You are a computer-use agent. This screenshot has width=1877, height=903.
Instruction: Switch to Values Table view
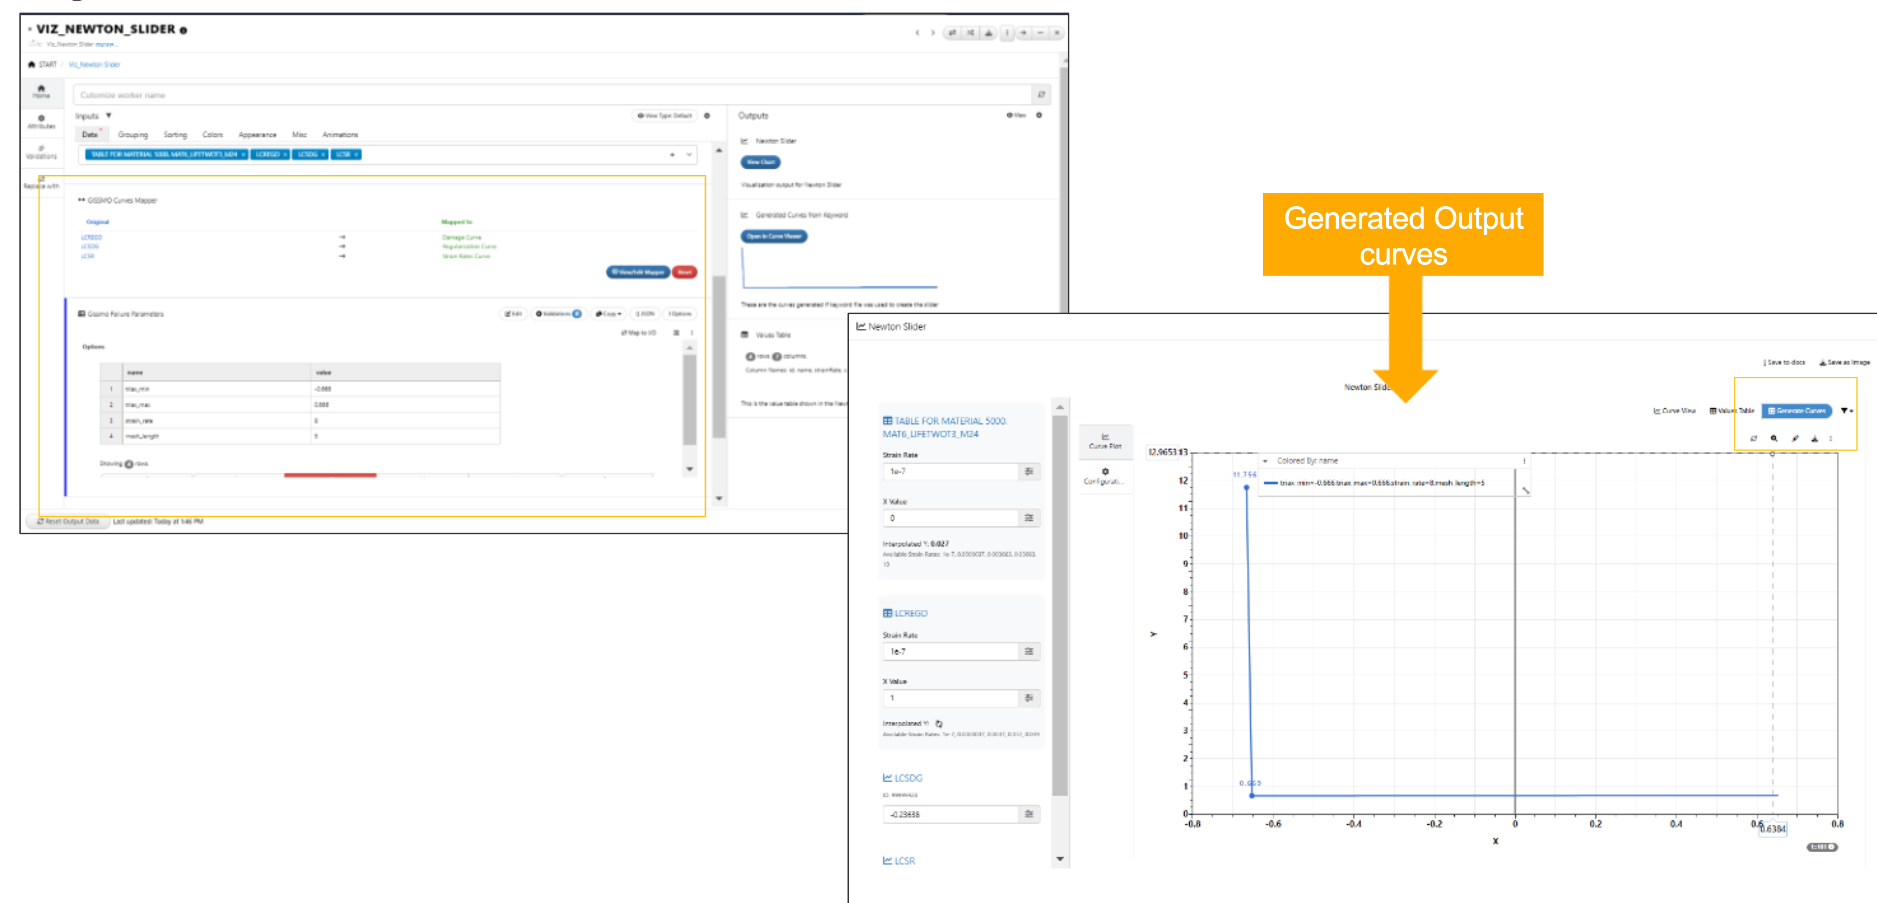(1732, 411)
